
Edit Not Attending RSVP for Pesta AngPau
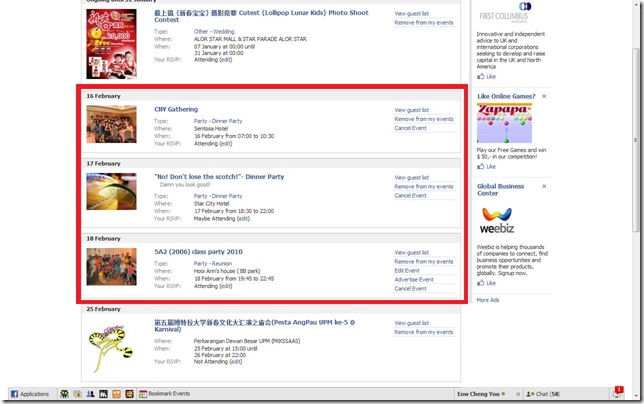point(236,362)
